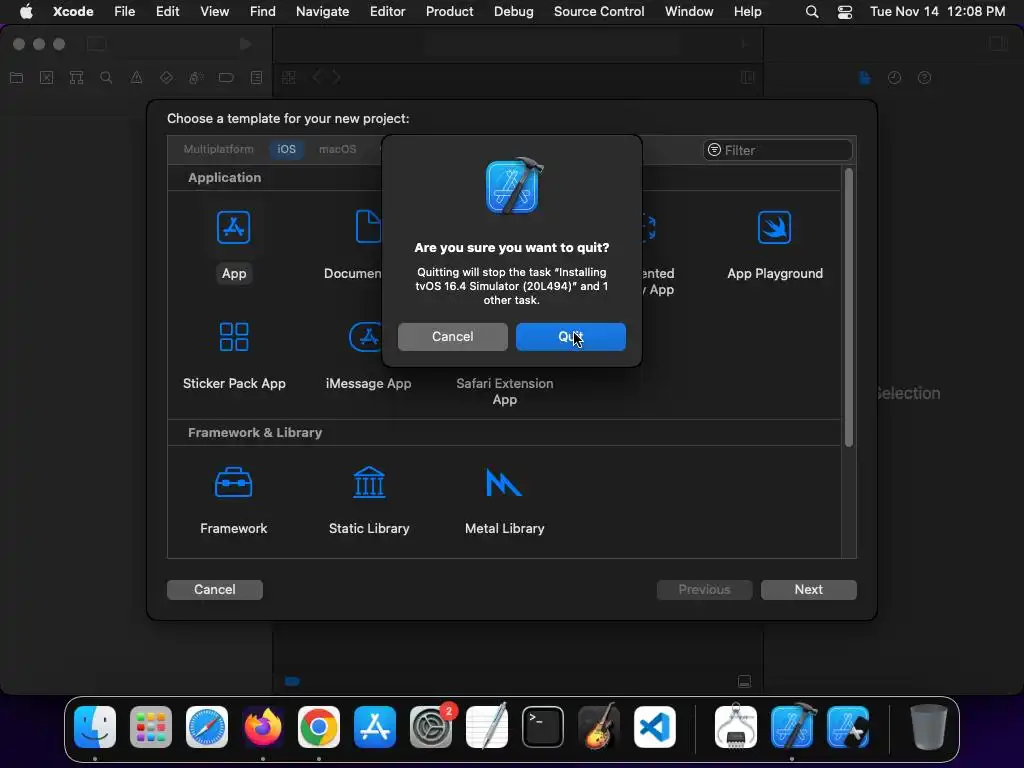1024x768 pixels.
Task: Show the Debug navigator
Action: [x=196, y=78]
